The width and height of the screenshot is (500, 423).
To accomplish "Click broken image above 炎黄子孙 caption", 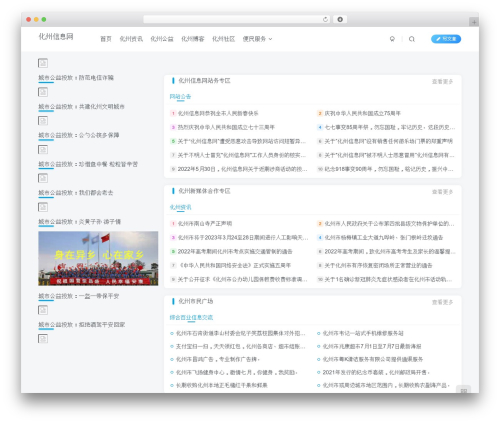I will 43,207.
